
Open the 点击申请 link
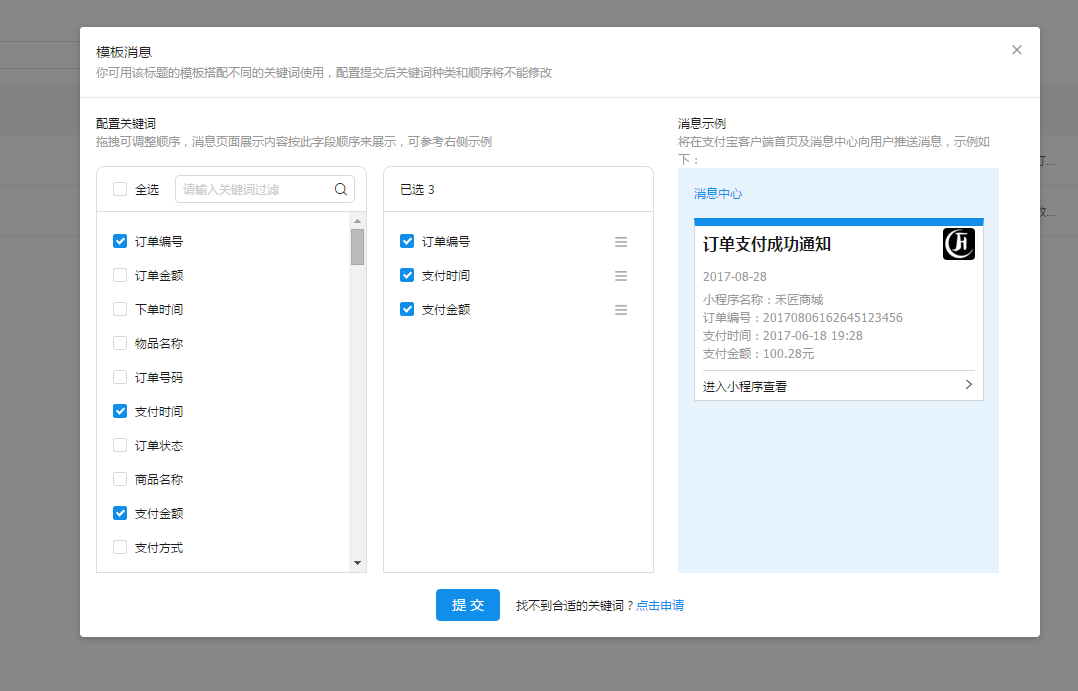(x=660, y=606)
